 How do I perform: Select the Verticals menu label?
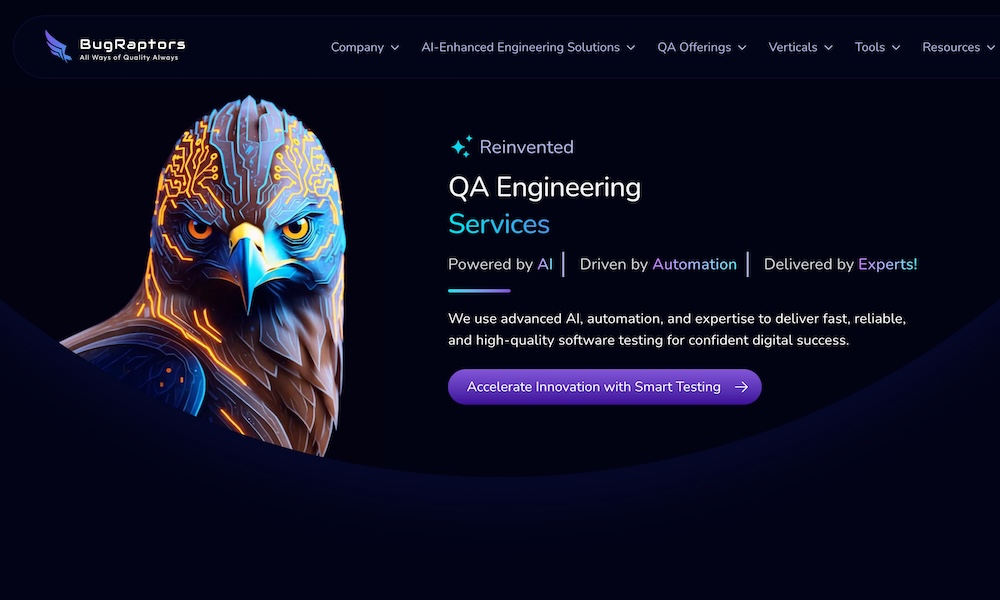point(792,47)
